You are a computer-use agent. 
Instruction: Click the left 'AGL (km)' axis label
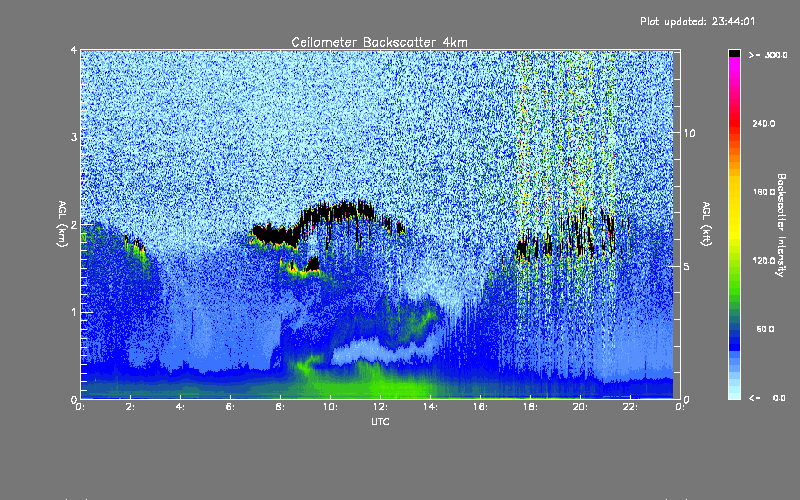(62, 223)
